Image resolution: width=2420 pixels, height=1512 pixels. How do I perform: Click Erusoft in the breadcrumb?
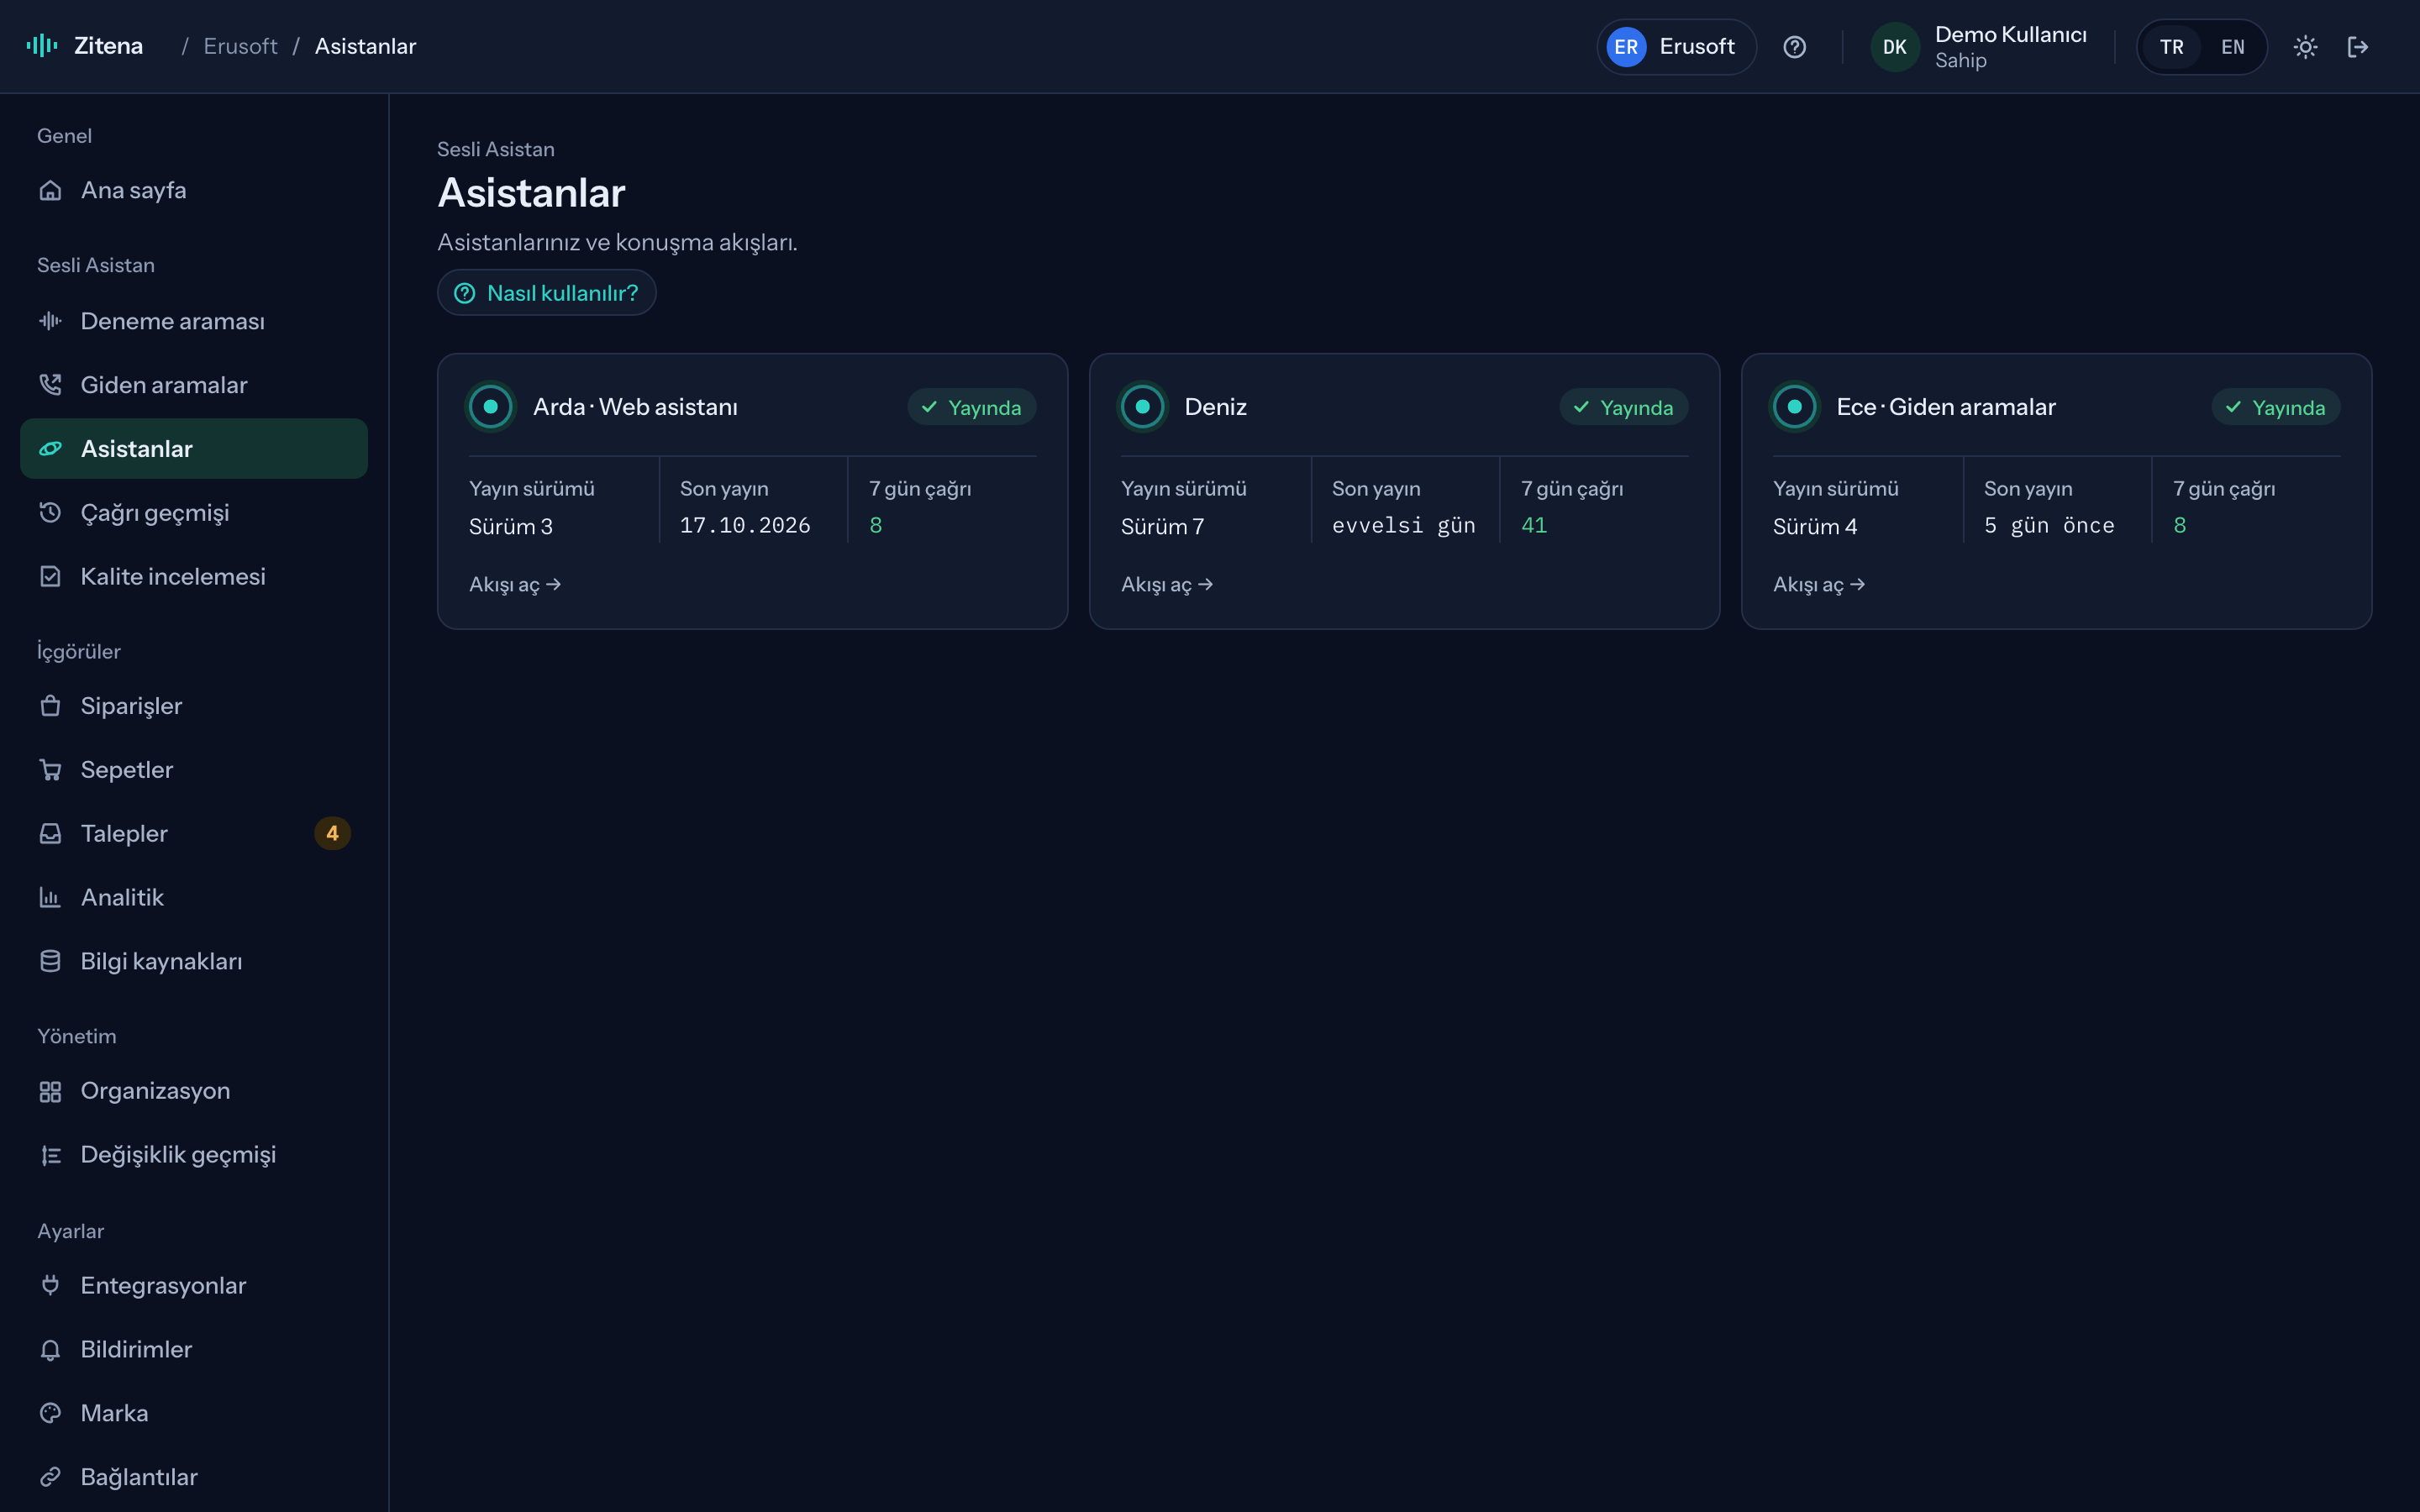coord(240,46)
